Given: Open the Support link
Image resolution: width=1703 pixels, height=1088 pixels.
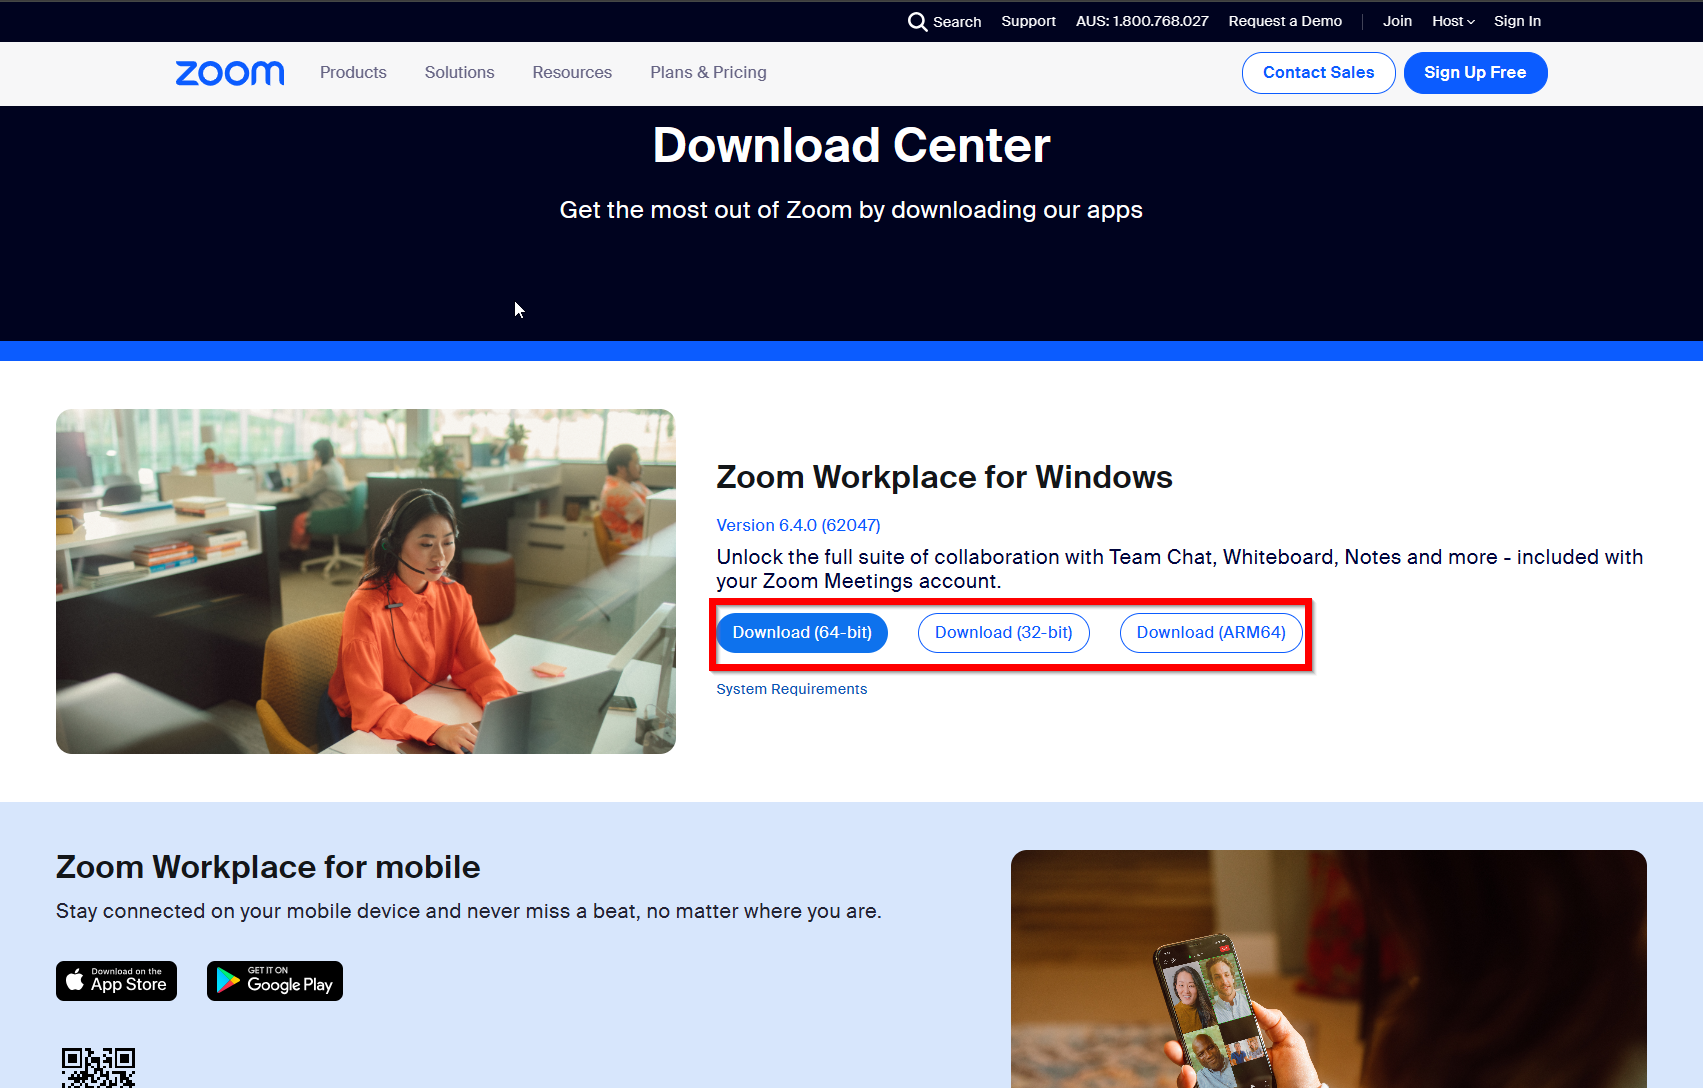Looking at the screenshot, I should [1028, 21].
